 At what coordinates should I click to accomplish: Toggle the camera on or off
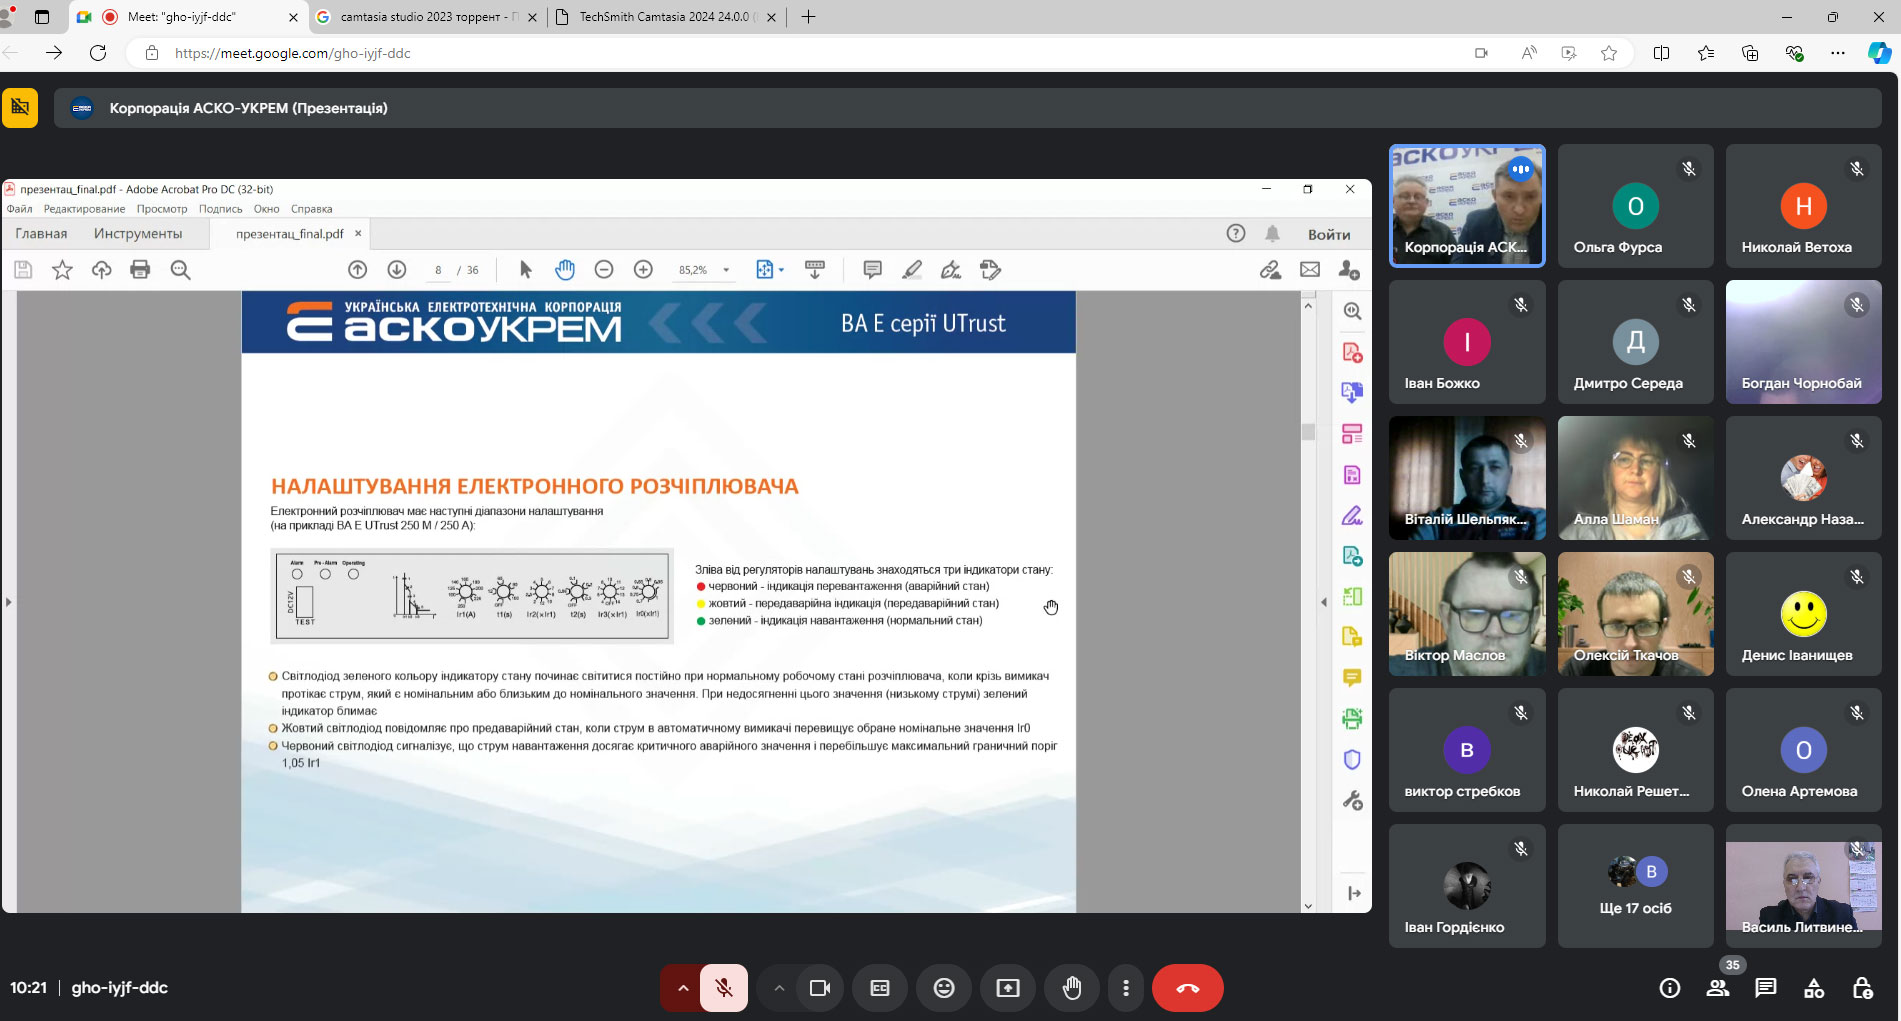[820, 988]
